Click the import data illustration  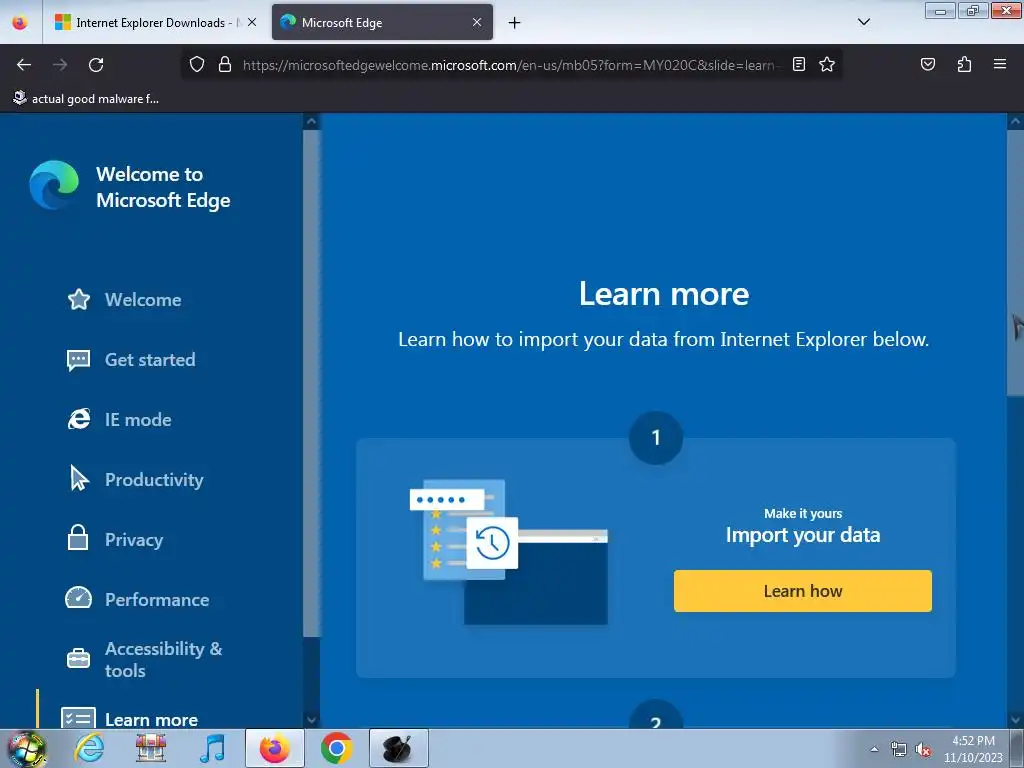click(x=509, y=552)
